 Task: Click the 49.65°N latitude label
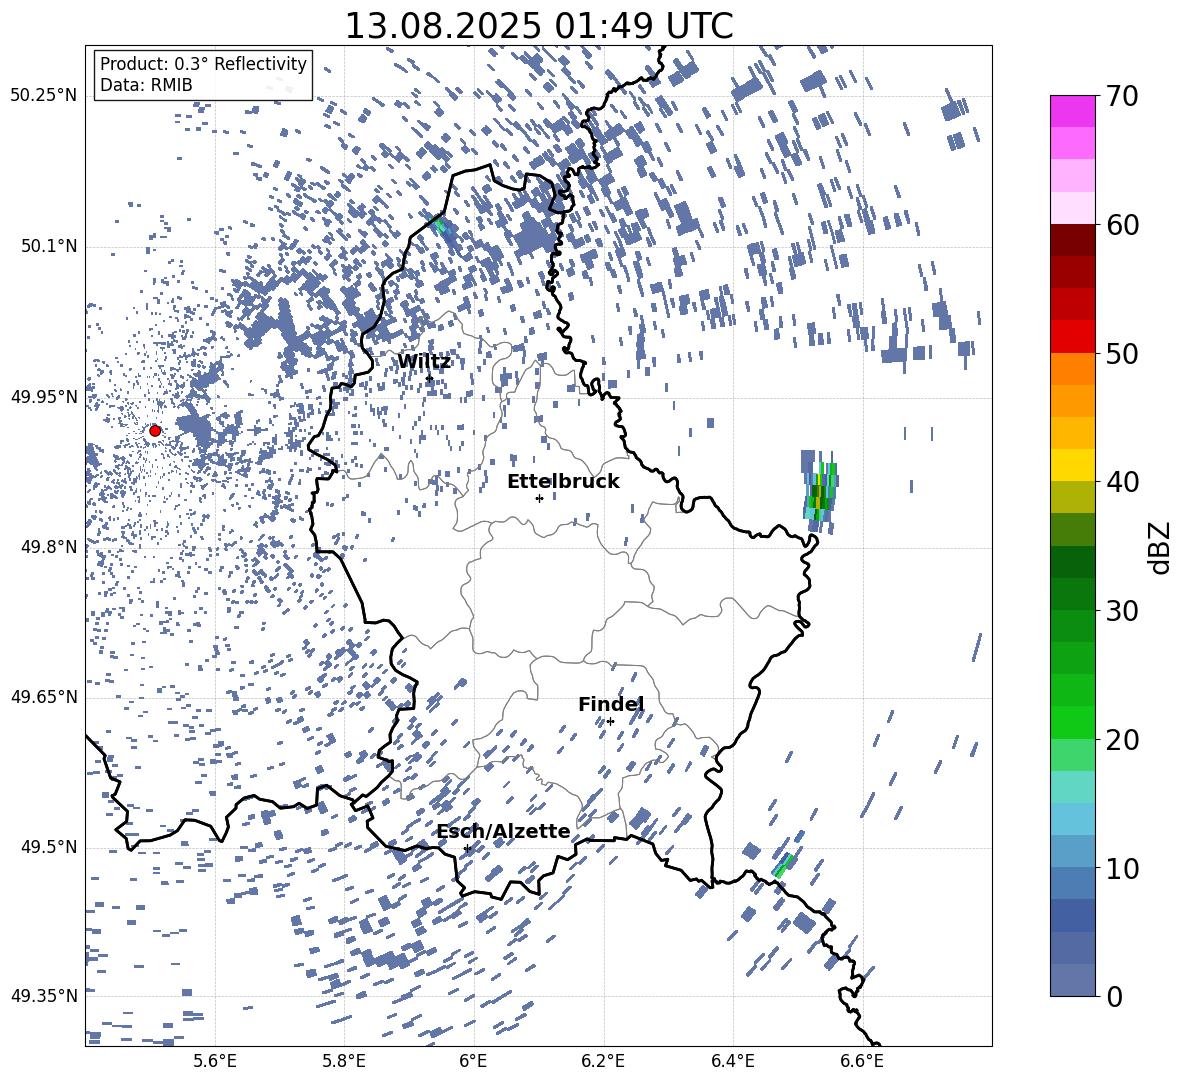[44, 696]
